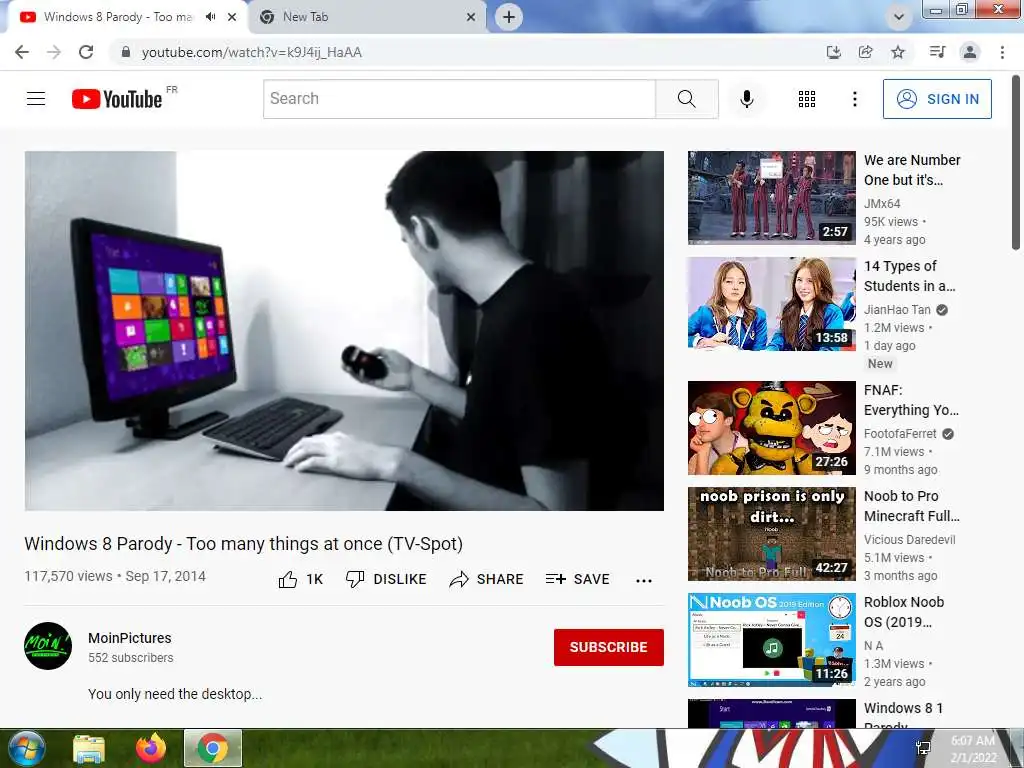Switch to the New Tab tab

[367, 17]
